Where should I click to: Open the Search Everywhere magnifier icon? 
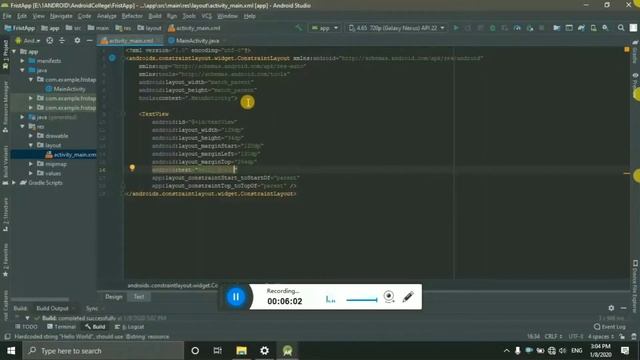[x=621, y=28]
